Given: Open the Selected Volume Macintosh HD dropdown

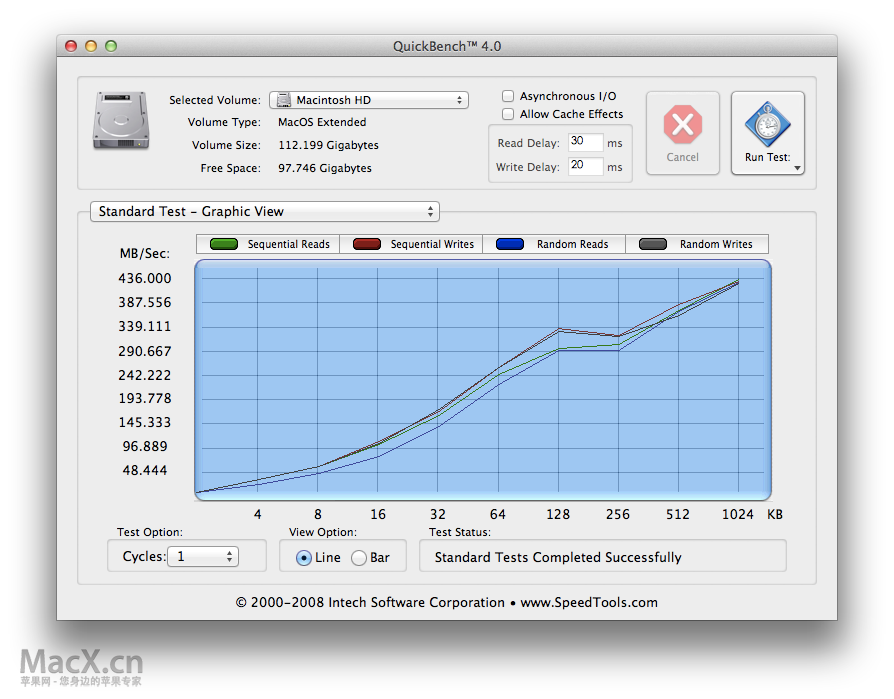Looking at the screenshot, I should coord(369,100).
